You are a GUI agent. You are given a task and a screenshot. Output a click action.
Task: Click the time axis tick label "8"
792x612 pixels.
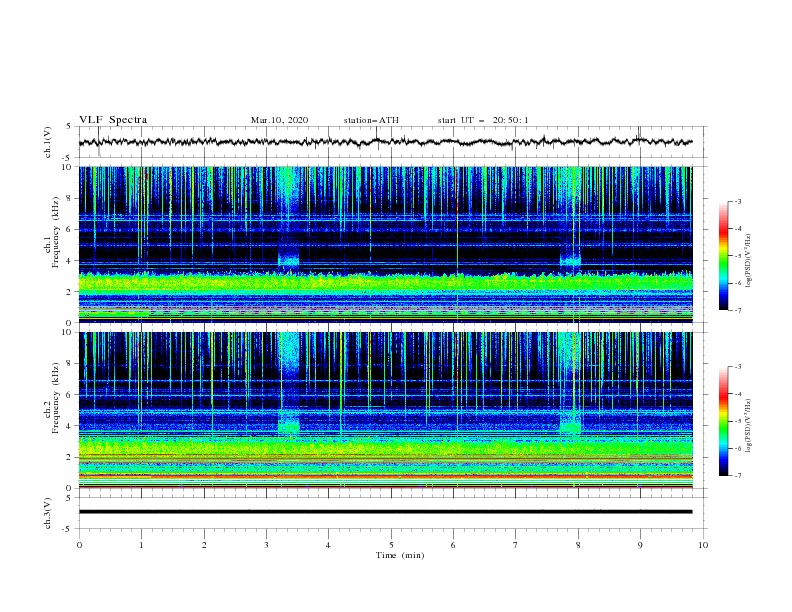pyautogui.click(x=578, y=545)
